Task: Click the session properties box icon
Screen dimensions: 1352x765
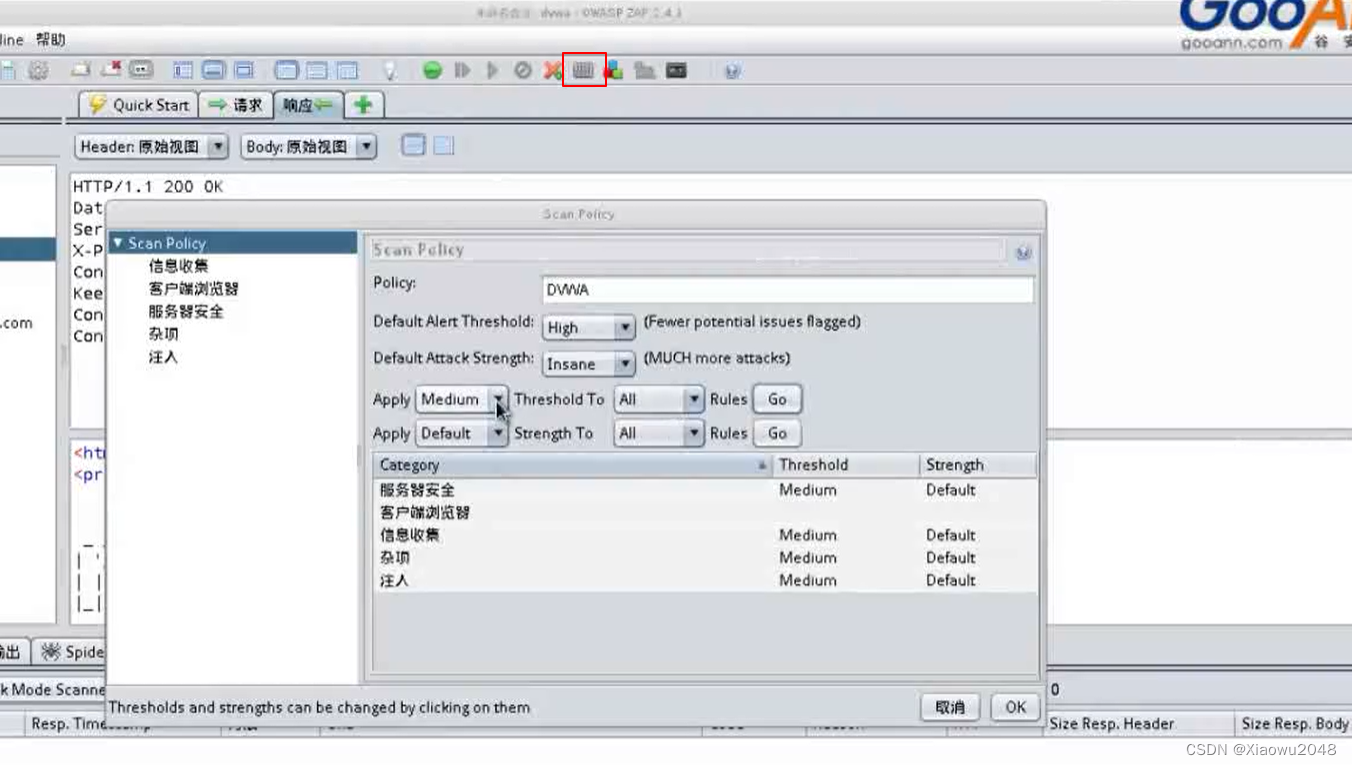Action: [142, 71]
